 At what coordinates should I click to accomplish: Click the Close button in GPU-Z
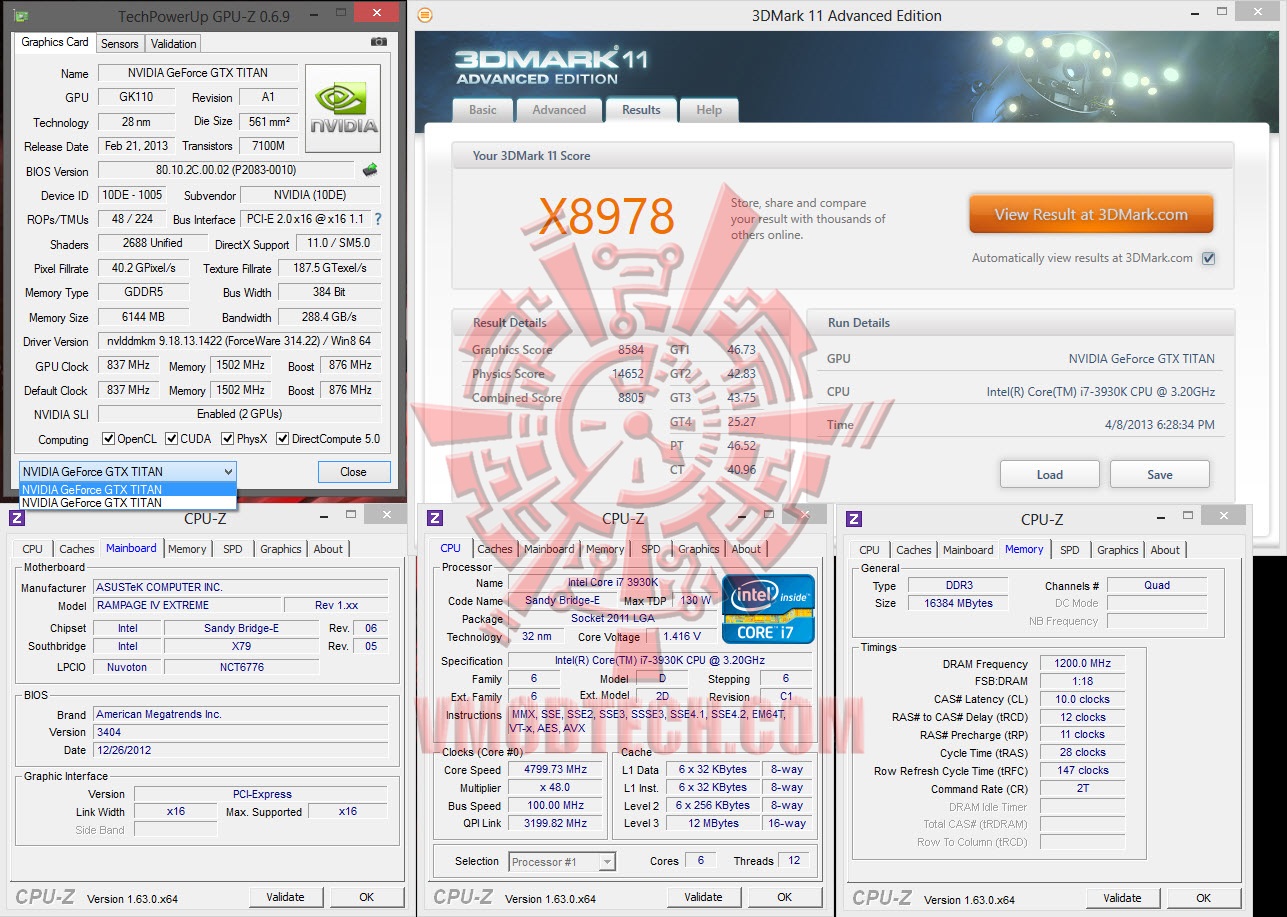[x=353, y=472]
